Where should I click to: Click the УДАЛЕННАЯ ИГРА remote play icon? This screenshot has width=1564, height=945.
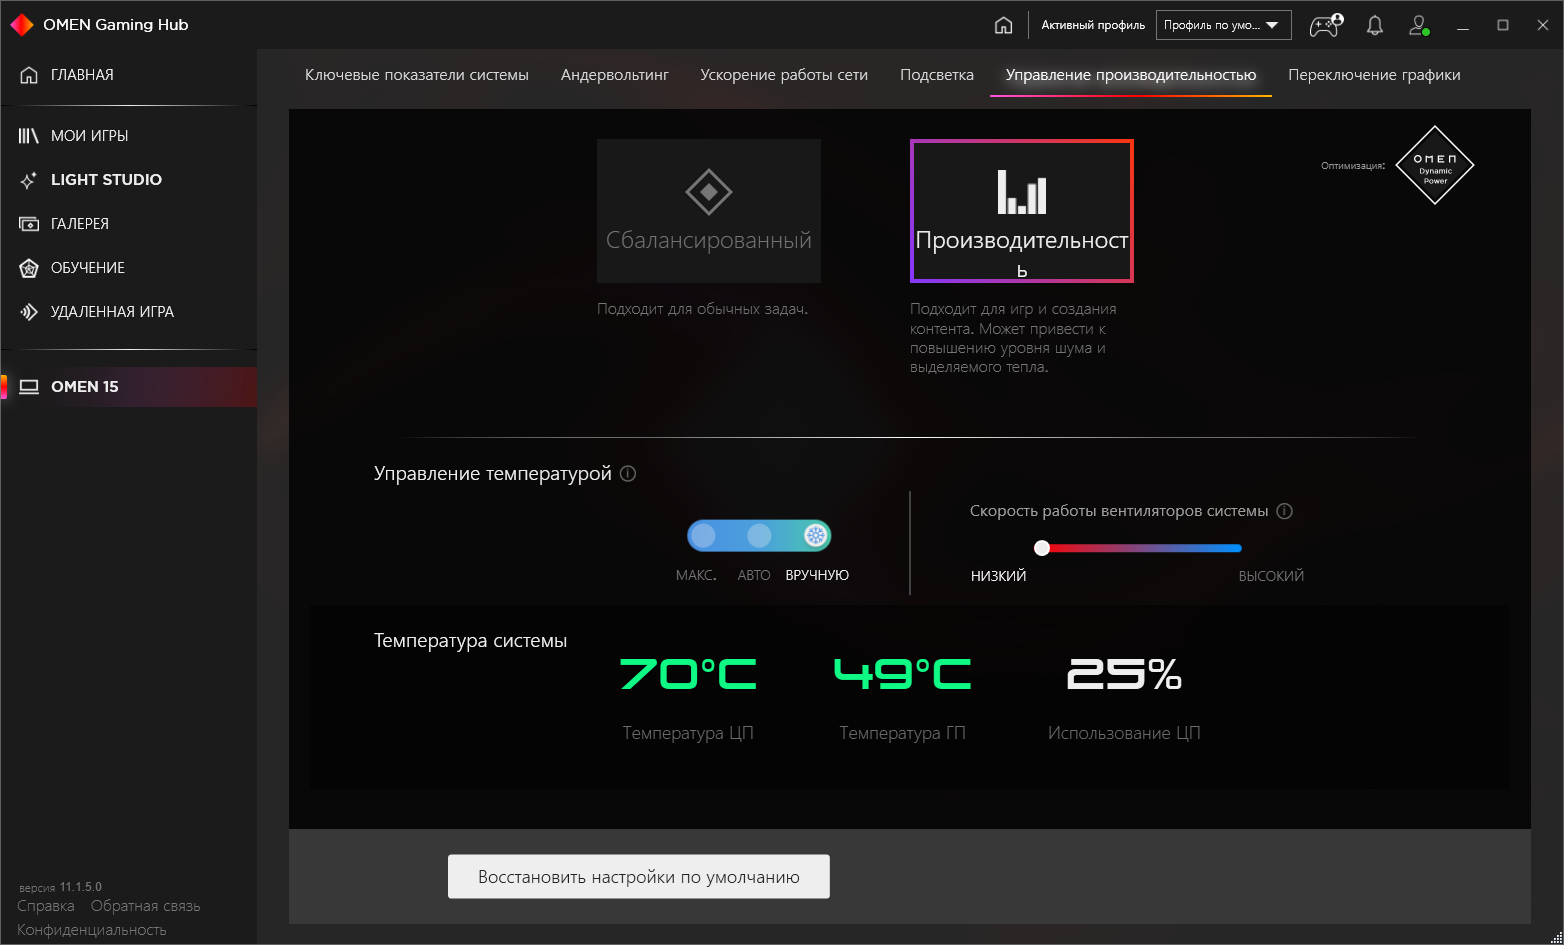coord(29,312)
